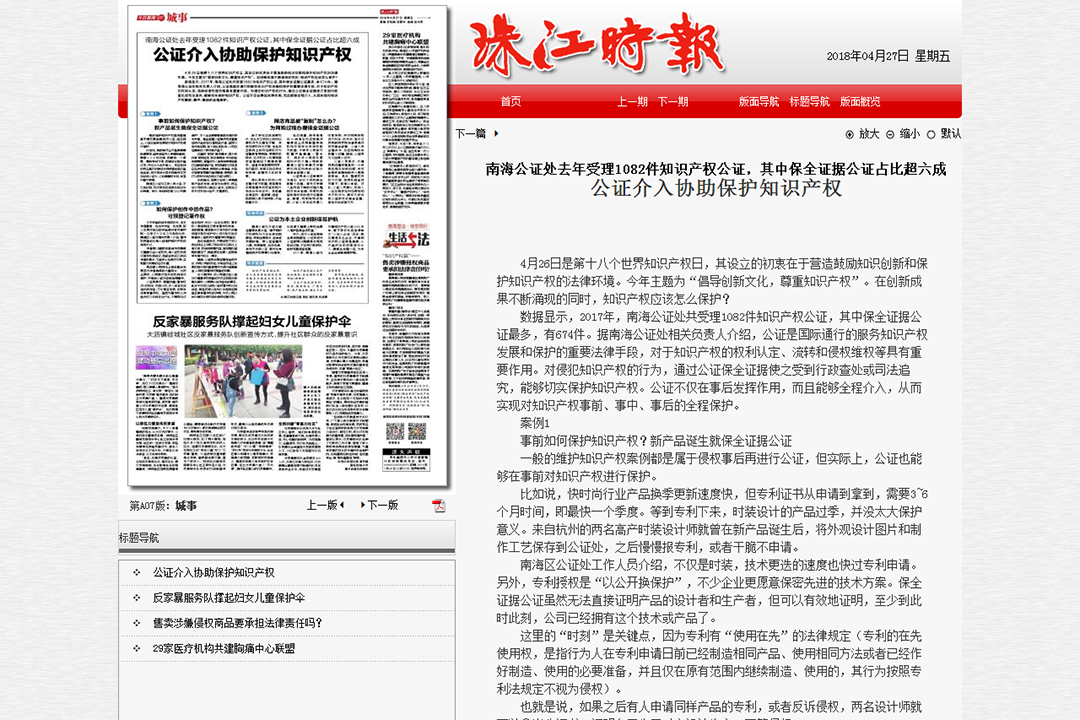Open the article 售卖涉嫌侵权商品要承担法律责任吗?
Image resolution: width=1080 pixels, height=720 pixels.
238,623
